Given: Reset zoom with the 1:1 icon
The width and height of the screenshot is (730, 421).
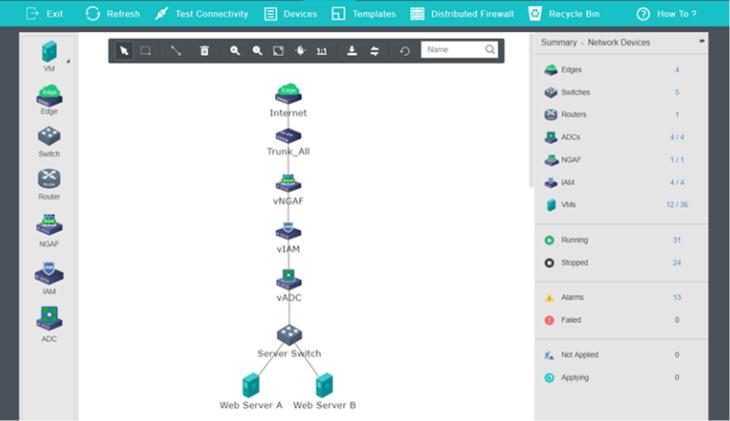Looking at the screenshot, I should click(x=322, y=50).
